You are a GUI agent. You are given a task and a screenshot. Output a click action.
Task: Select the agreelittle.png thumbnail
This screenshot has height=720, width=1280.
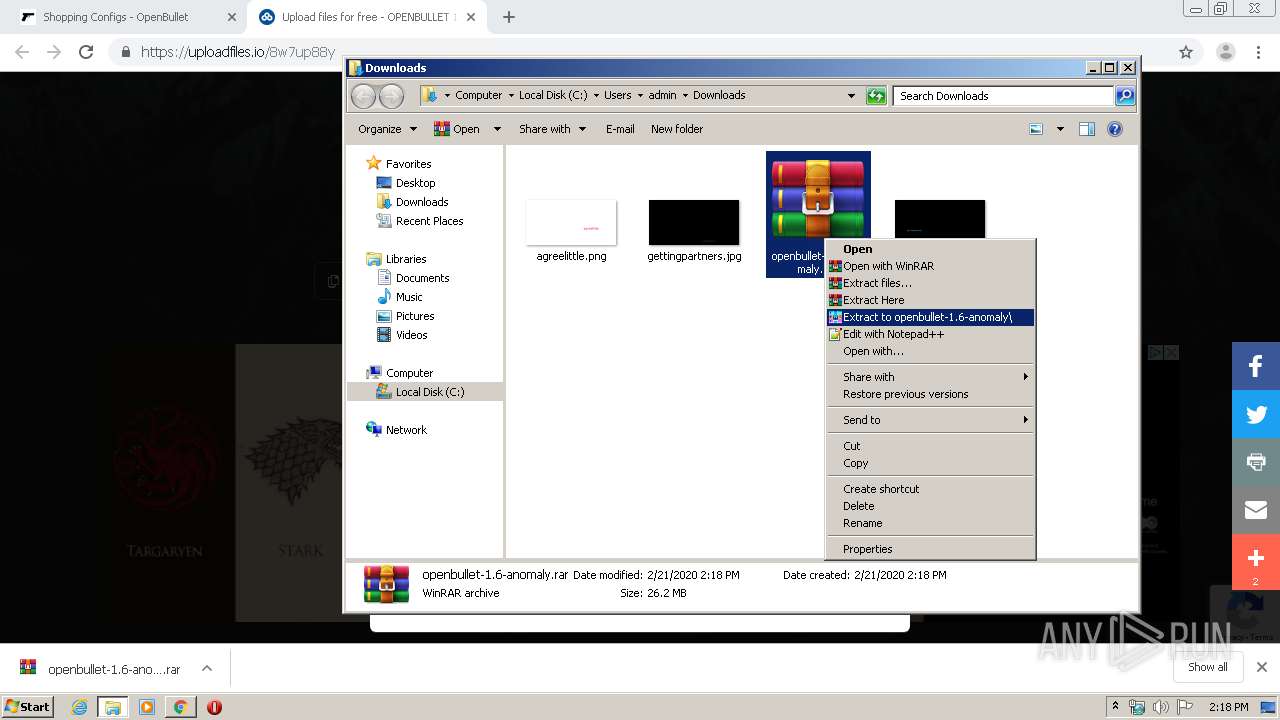571,222
